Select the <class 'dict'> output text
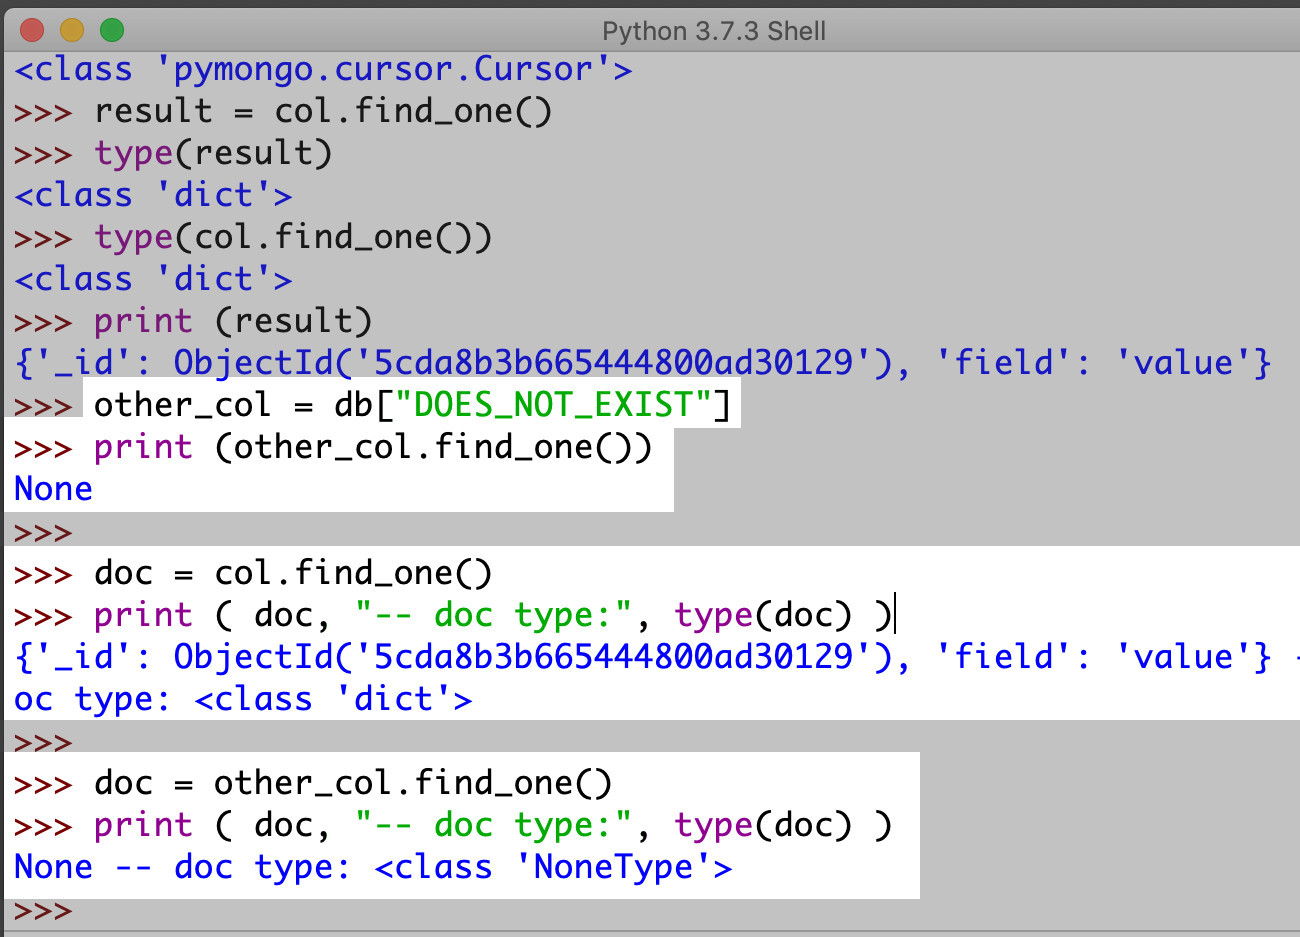The width and height of the screenshot is (1300, 937). coord(150,194)
